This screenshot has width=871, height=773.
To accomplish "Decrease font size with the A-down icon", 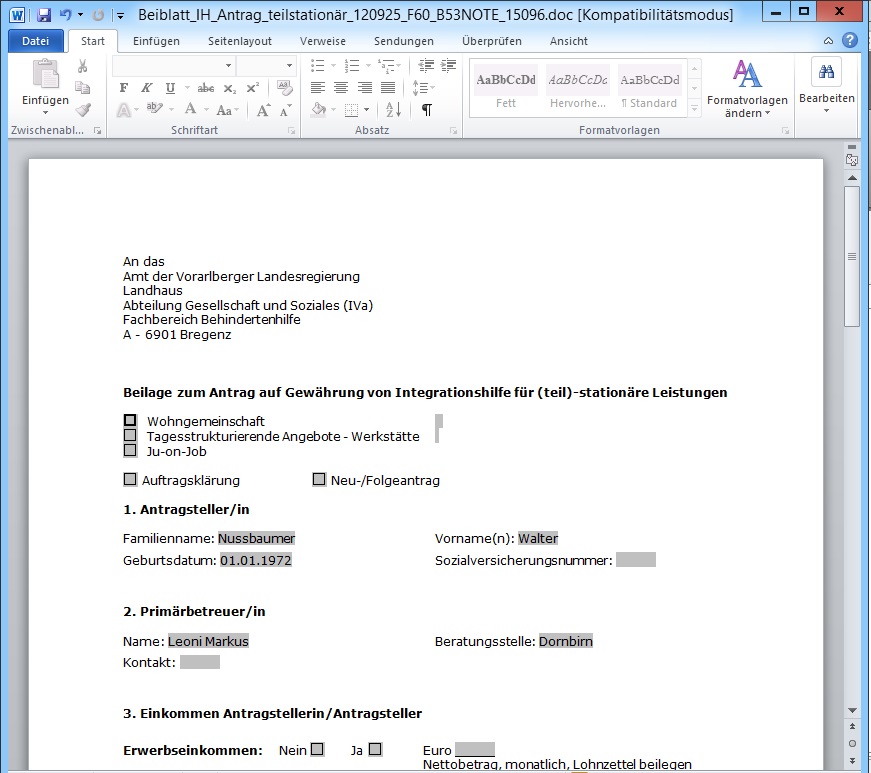I will [286, 110].
